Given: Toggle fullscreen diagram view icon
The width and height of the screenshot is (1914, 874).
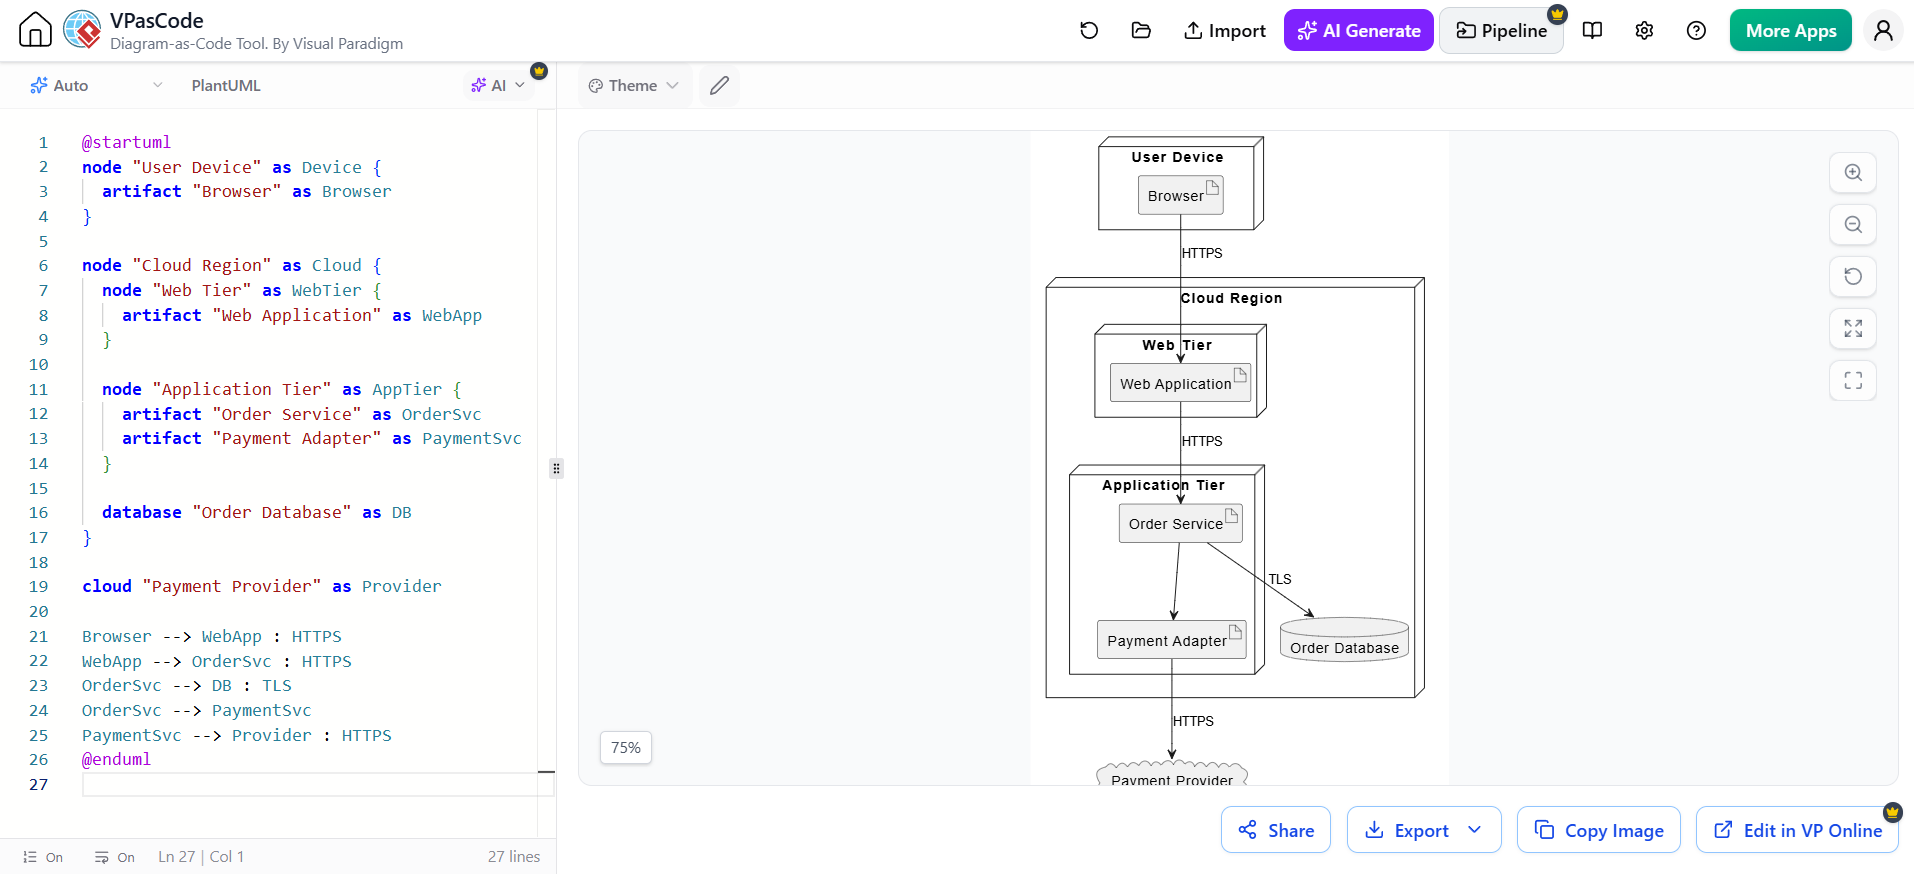Looking at the screenshot, I should click(1853, 381).
